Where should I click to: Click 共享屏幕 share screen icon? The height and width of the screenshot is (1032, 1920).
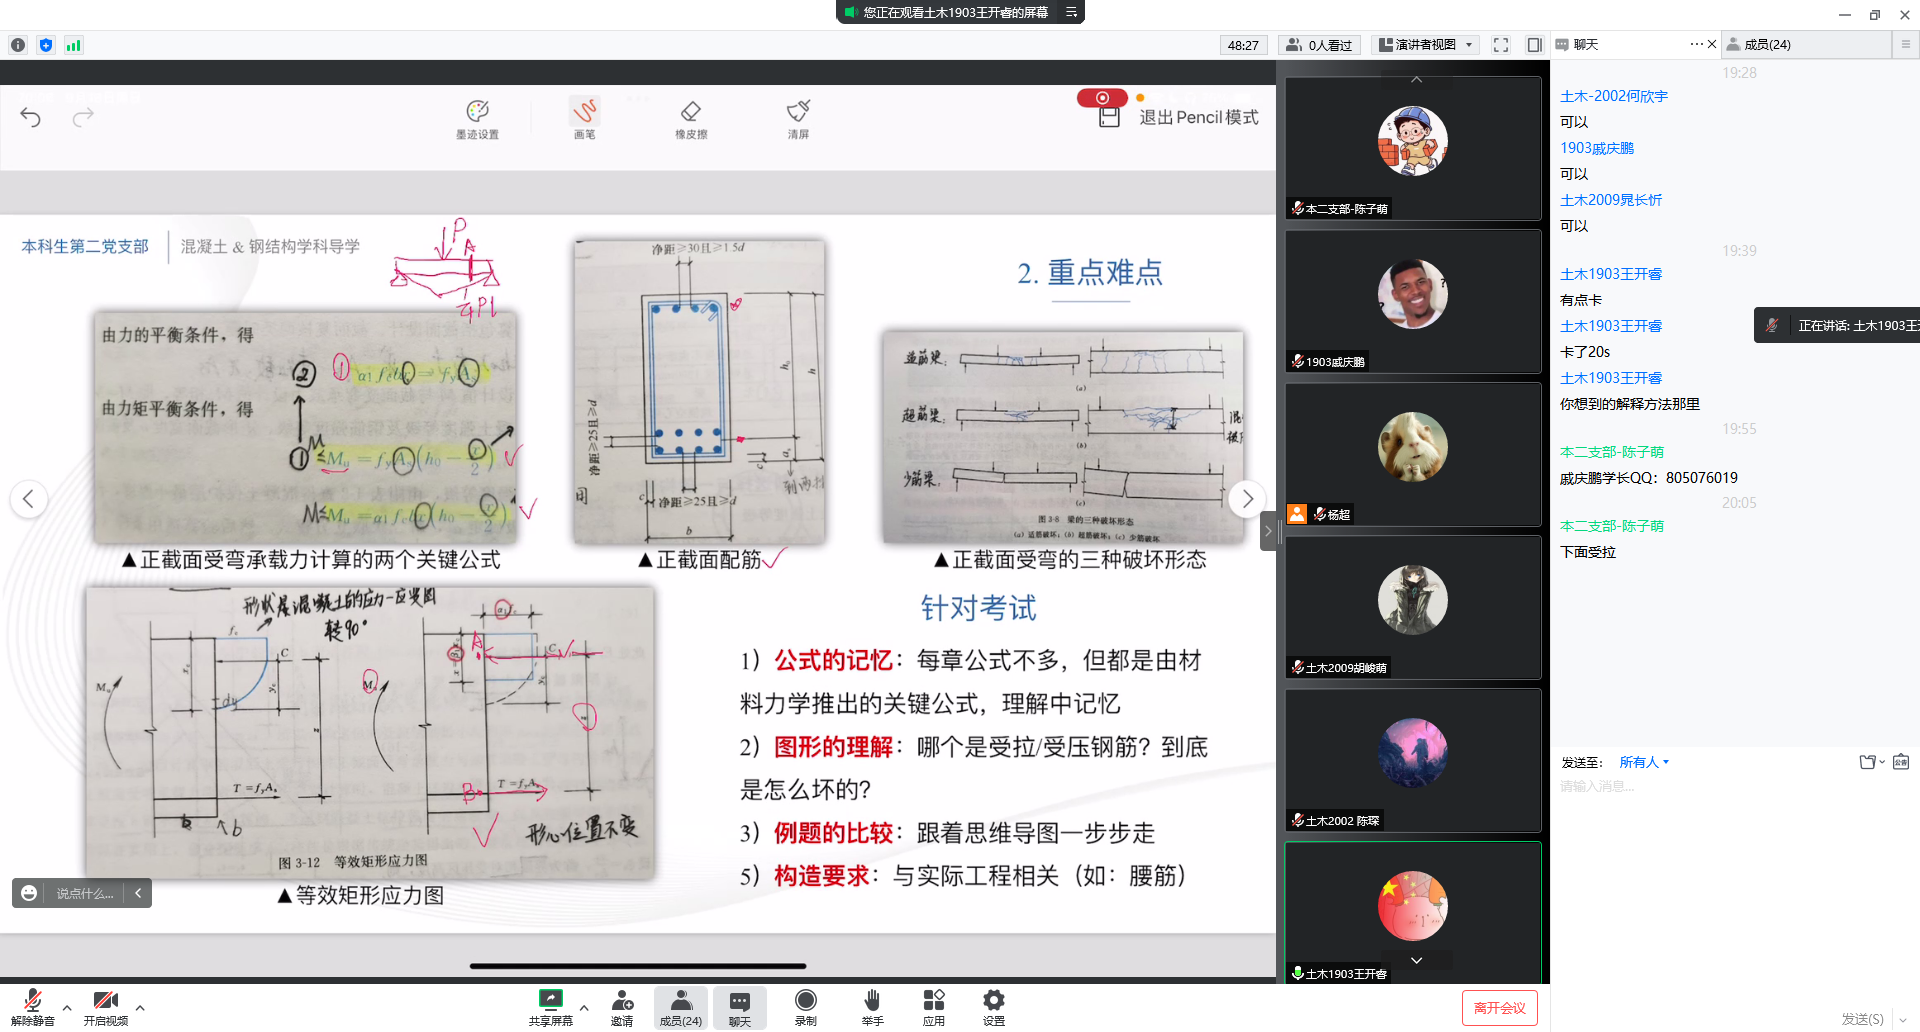(x=550, y=1006)
